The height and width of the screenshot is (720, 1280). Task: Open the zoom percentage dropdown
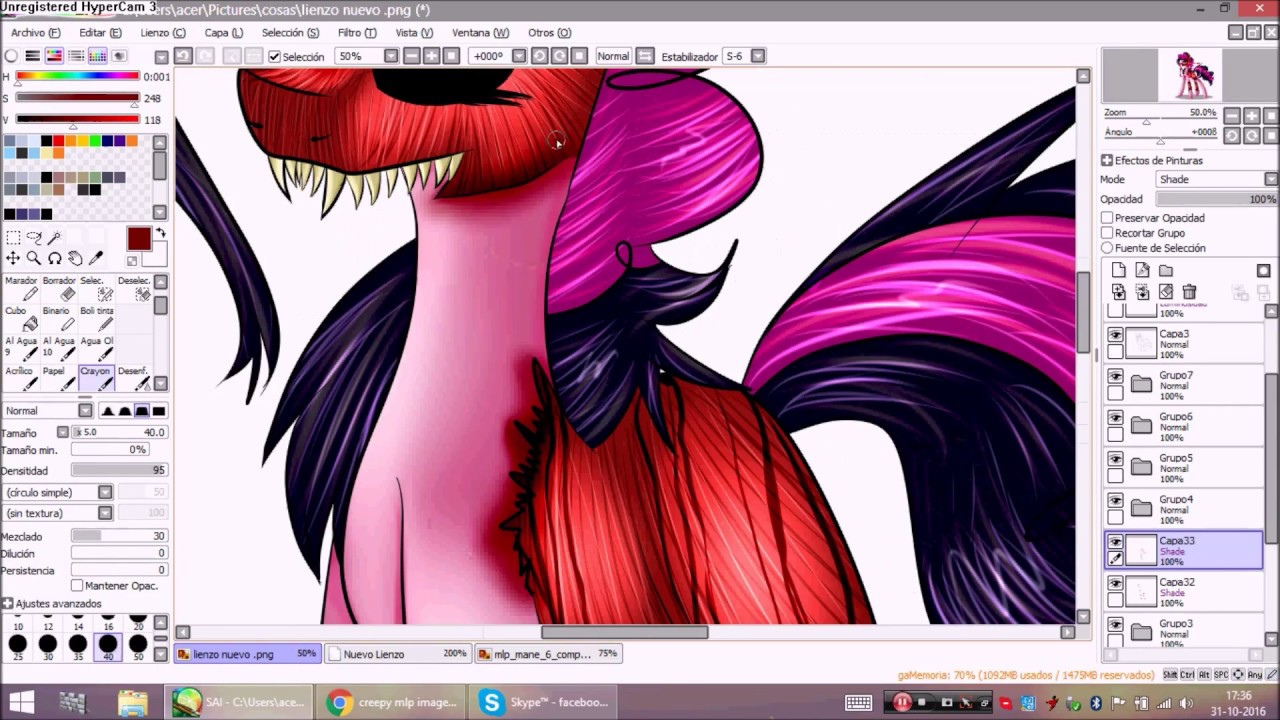pos(392,56)
